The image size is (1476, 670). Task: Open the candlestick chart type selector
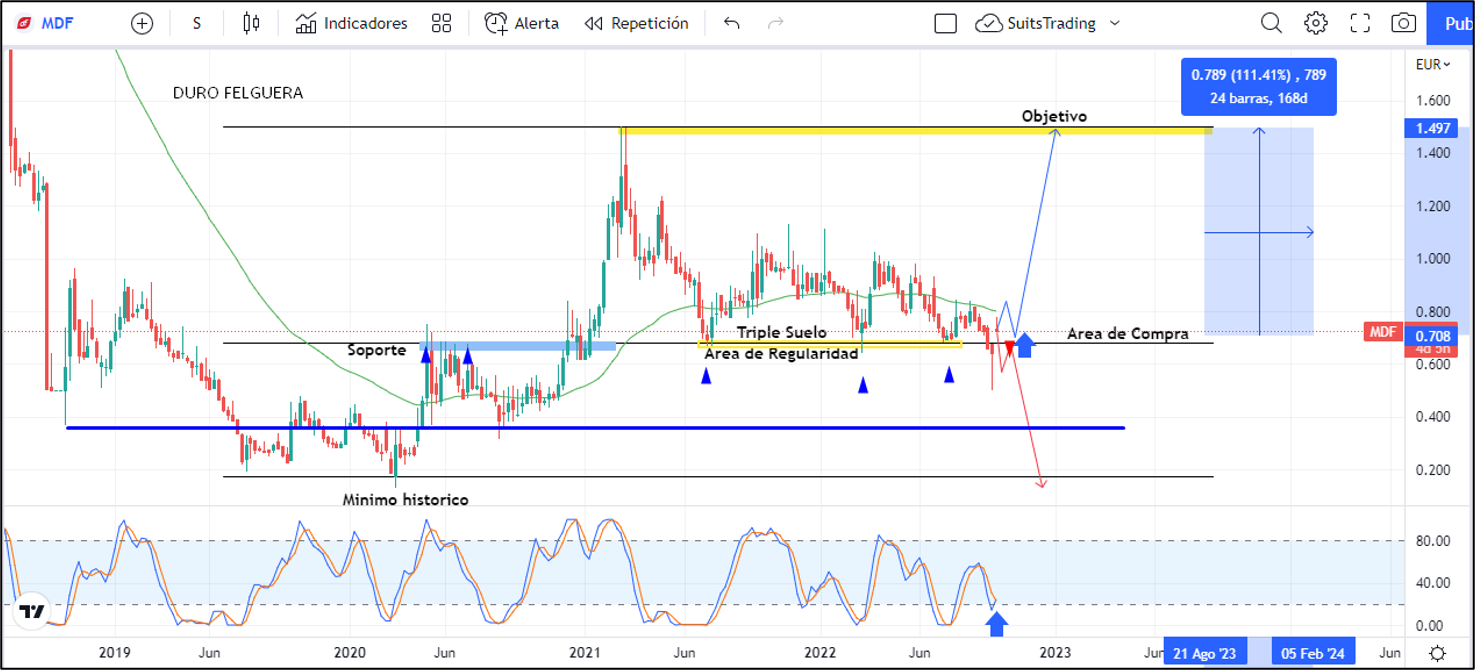point(251,23)
